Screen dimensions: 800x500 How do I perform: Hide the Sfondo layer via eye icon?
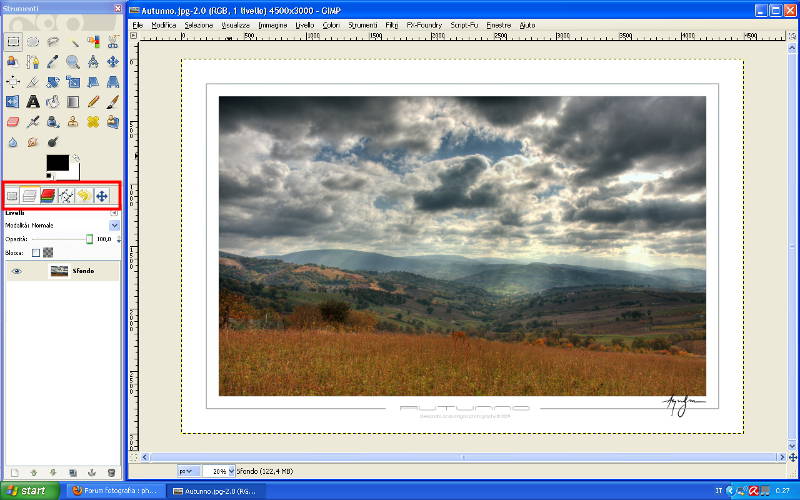point(16,271)
